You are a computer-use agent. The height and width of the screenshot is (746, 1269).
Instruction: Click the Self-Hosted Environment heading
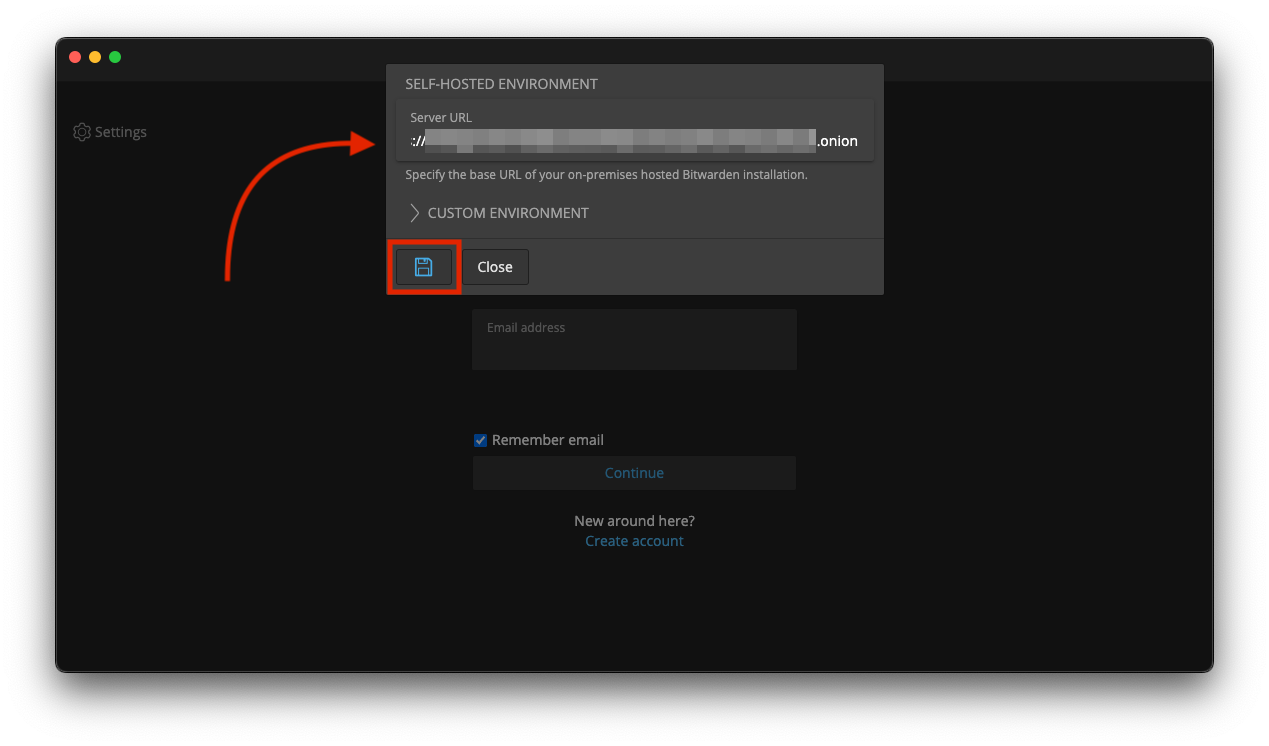501,84
